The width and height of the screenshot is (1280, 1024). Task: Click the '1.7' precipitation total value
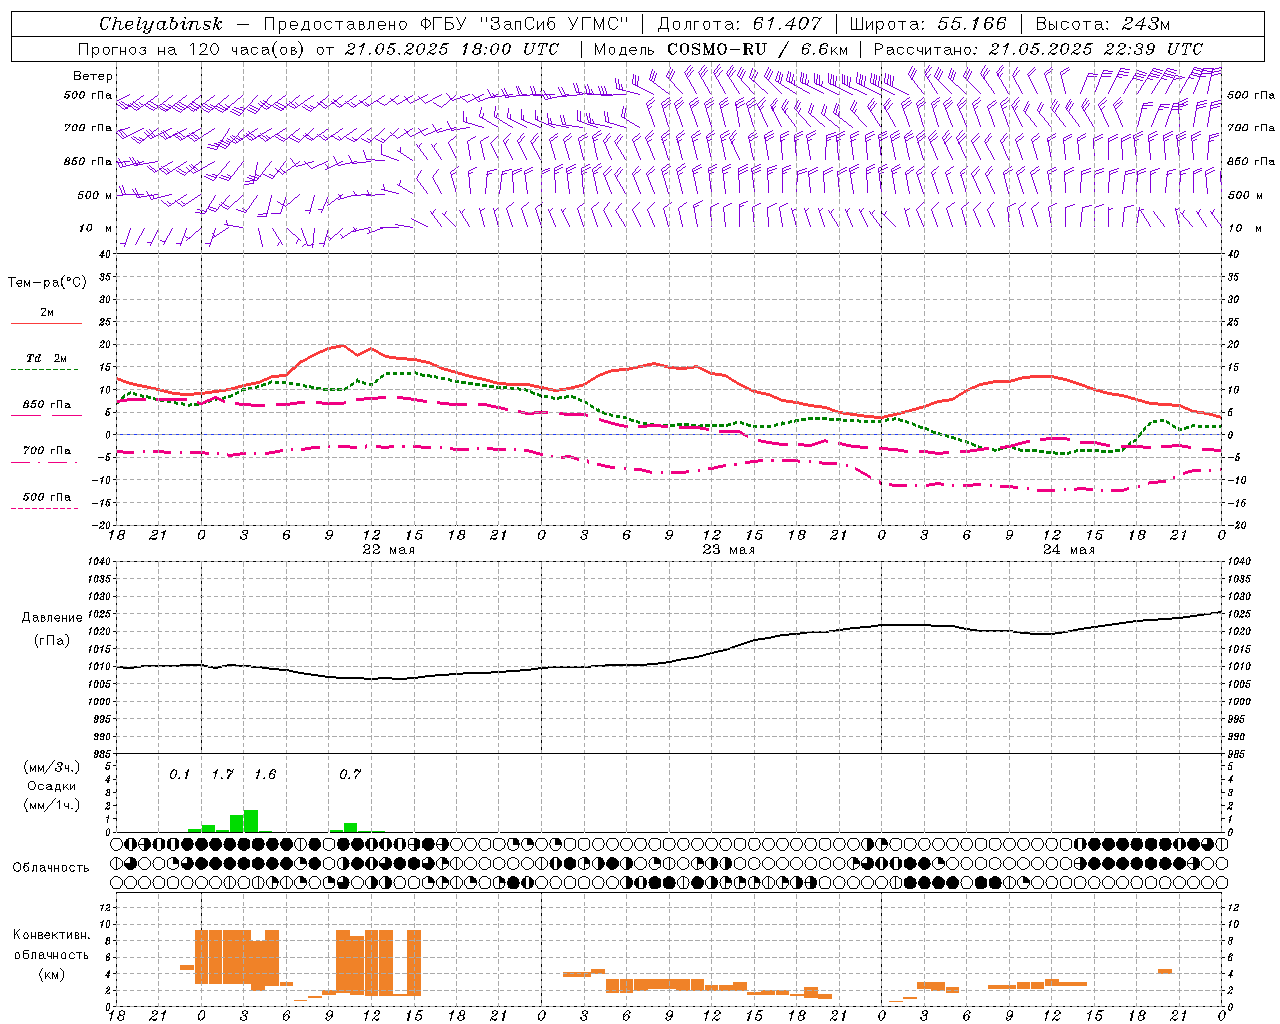[x=222, y=774]
